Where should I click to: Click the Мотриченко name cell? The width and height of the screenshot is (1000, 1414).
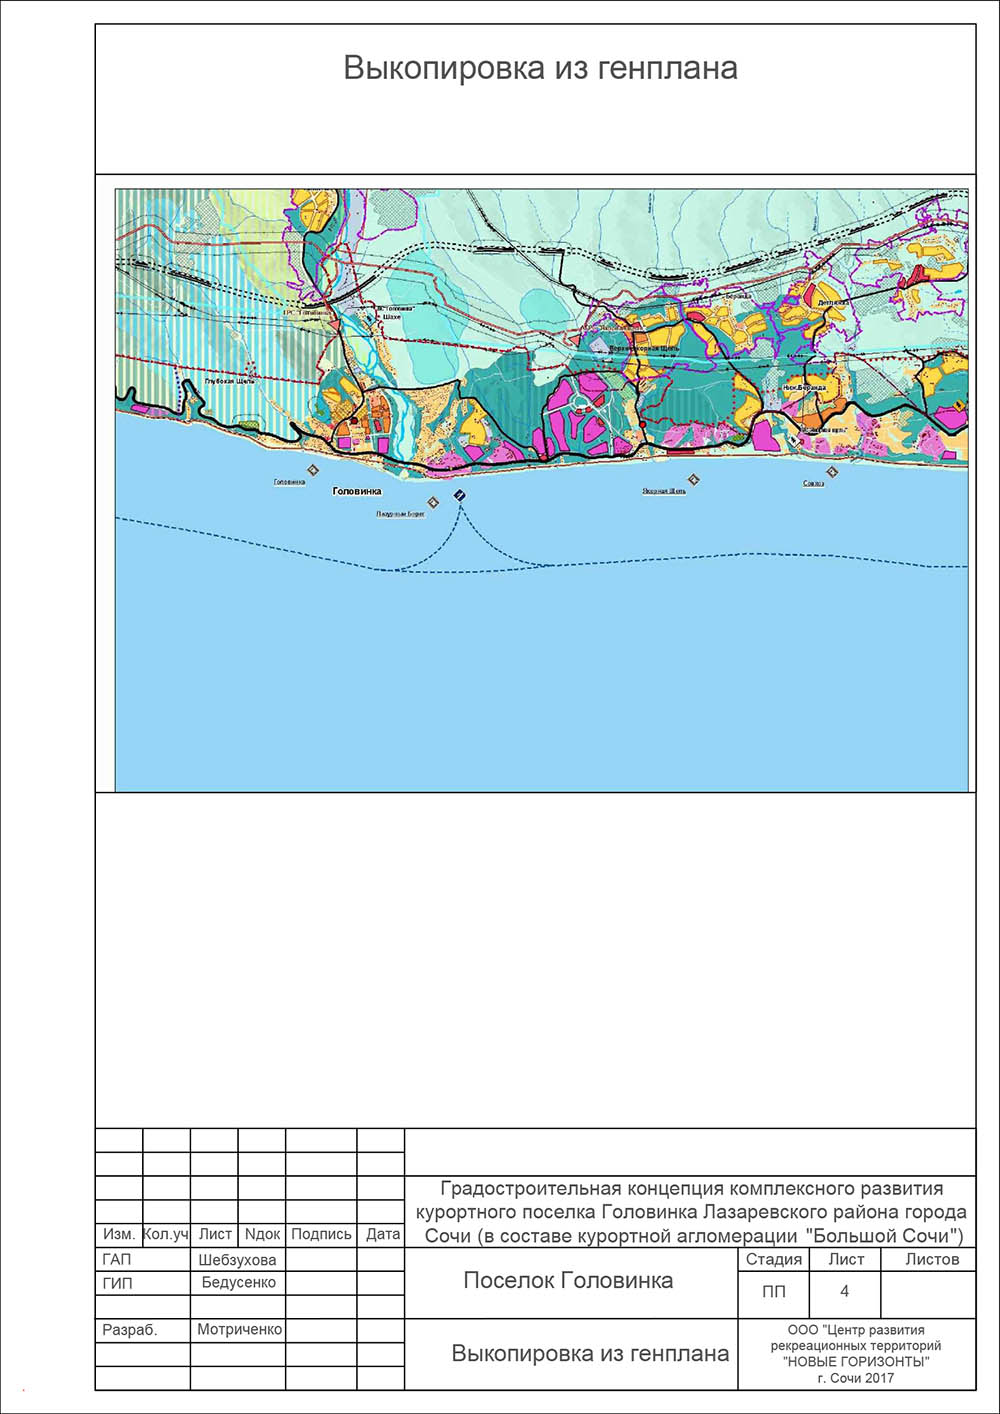point(239,1330)
